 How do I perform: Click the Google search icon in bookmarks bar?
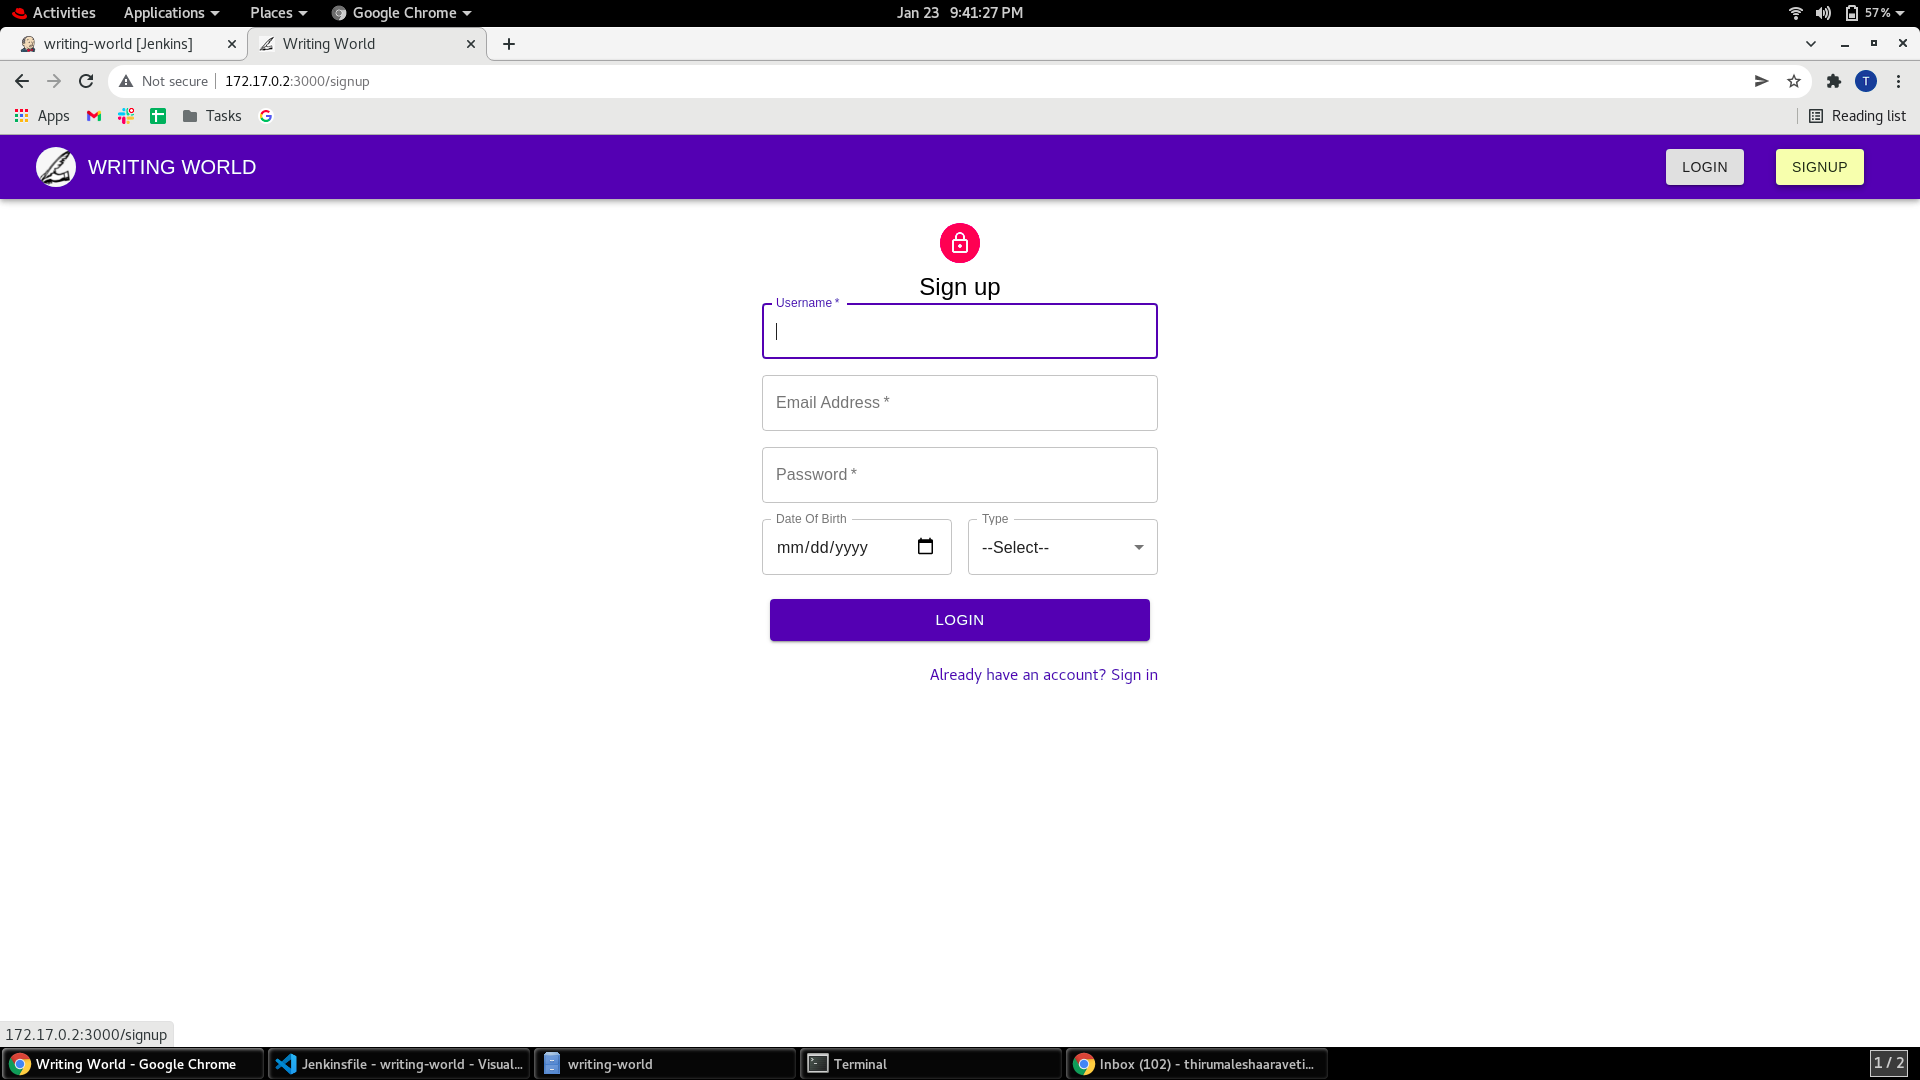(265, 116)
